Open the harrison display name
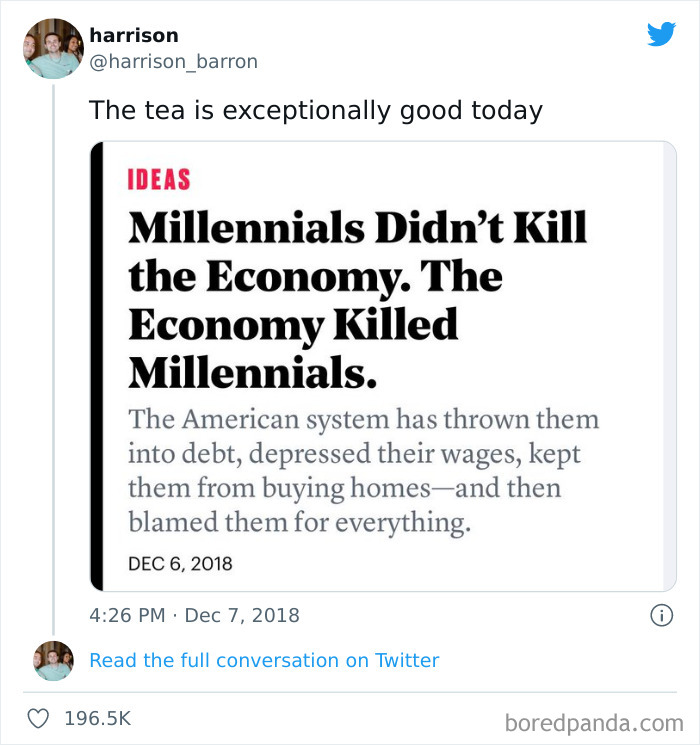This screenshot has height=745, width=700. [134, 35]
